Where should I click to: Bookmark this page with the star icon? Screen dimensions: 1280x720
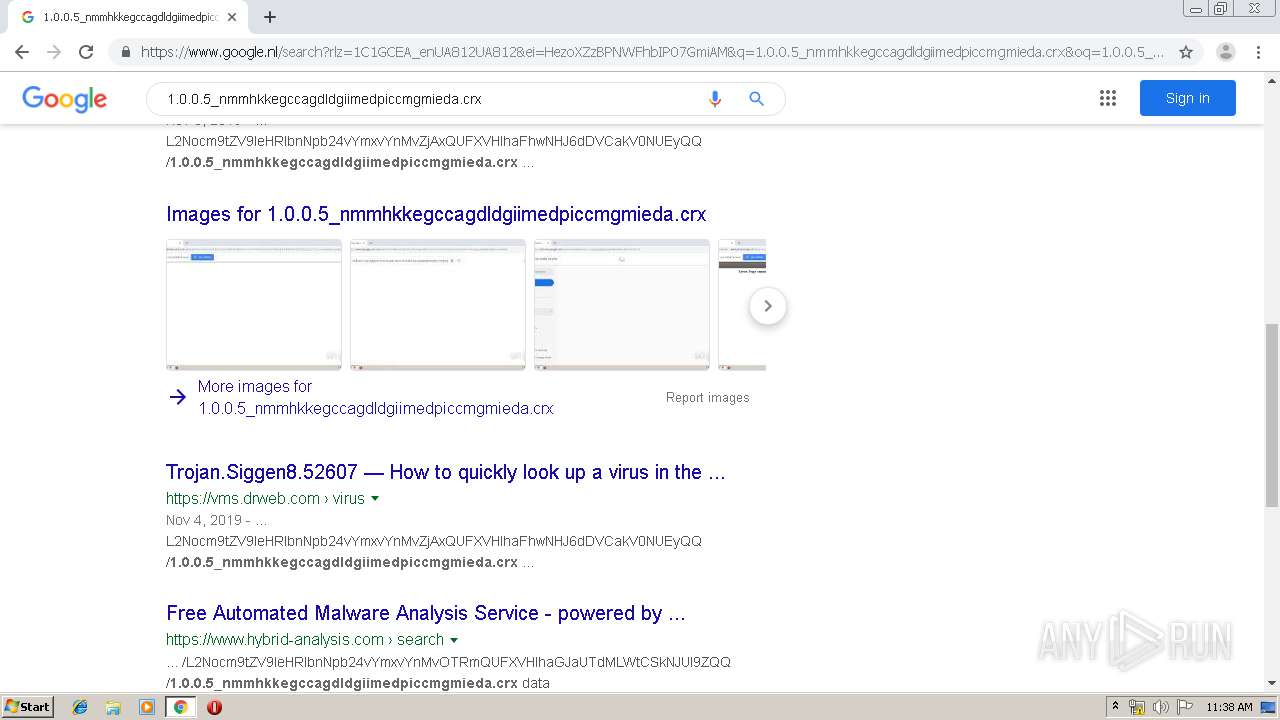pyautogui.click(x=1186, y=52)
